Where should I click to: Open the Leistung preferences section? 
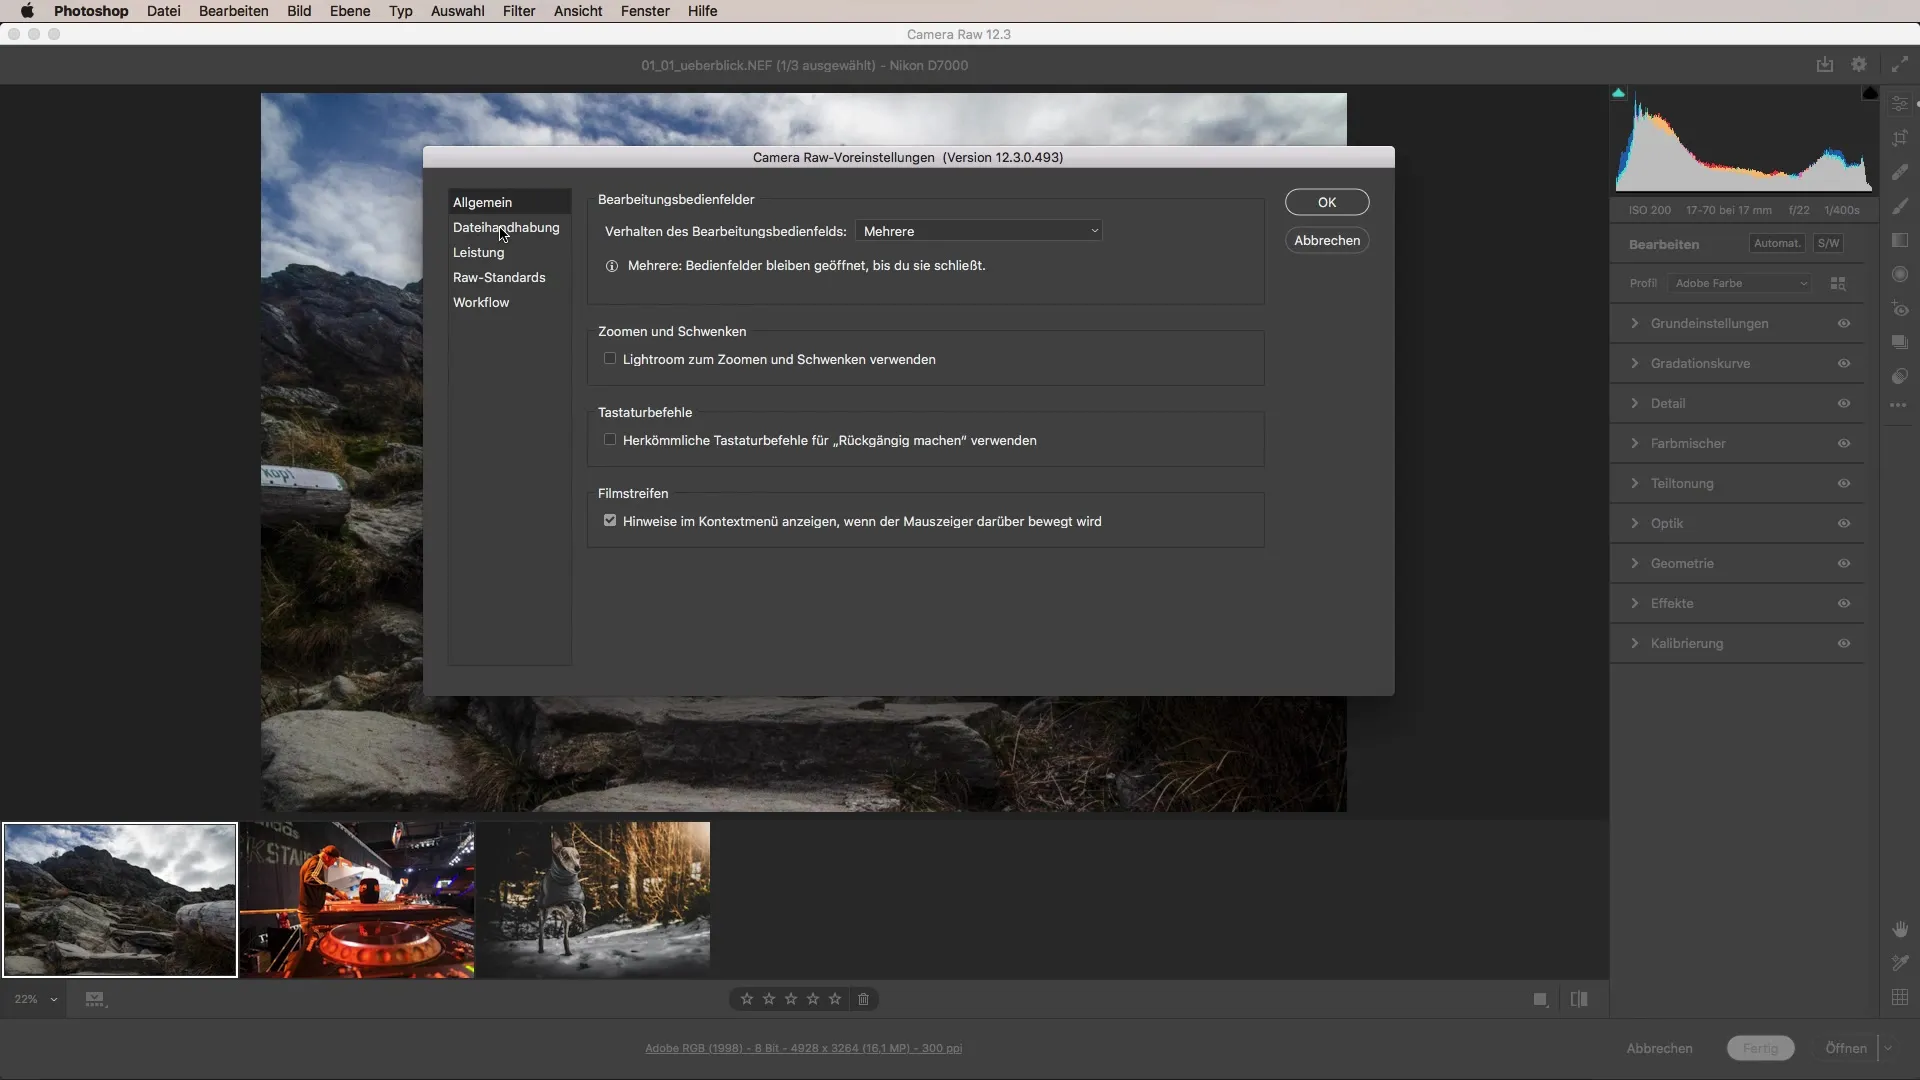pyautogui.click(x=478, y=253)
